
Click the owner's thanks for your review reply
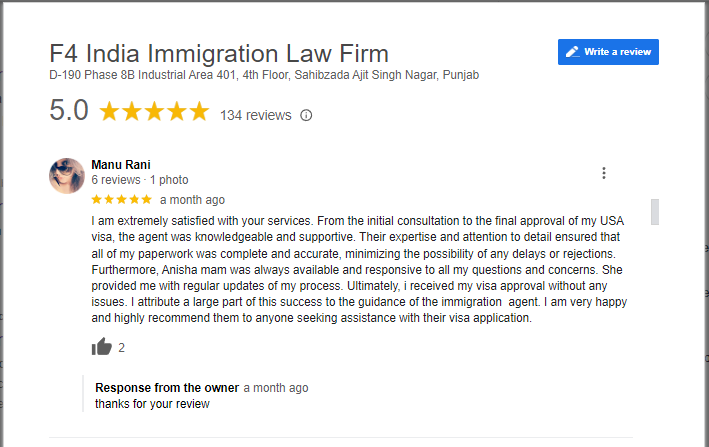click(152, 404)
